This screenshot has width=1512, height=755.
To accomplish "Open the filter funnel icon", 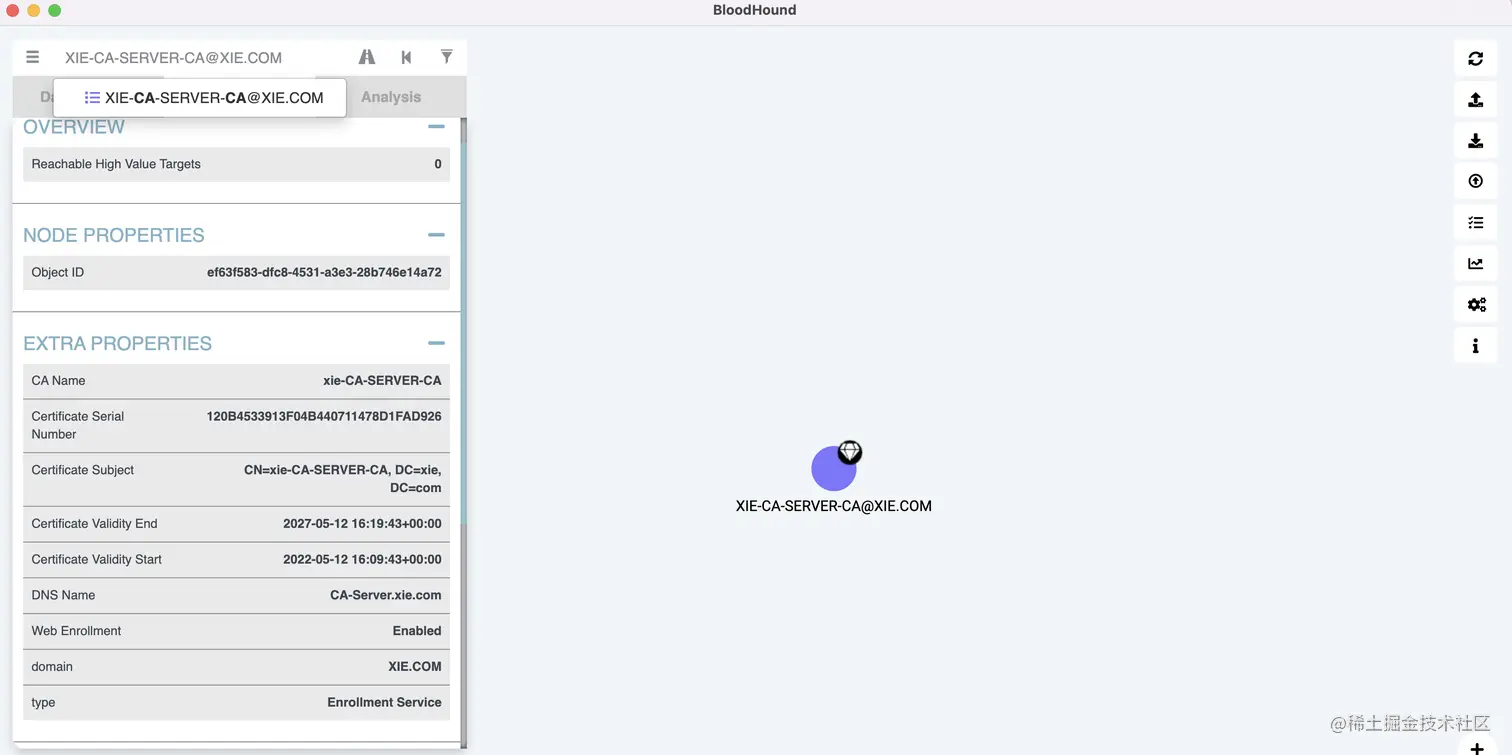I will (446, 57).
